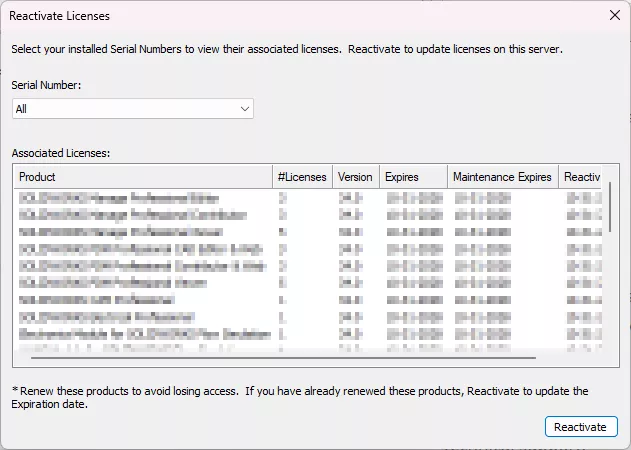Click the Version column header
Viewport: 631px width, 450px height.
tap(355, 177)
